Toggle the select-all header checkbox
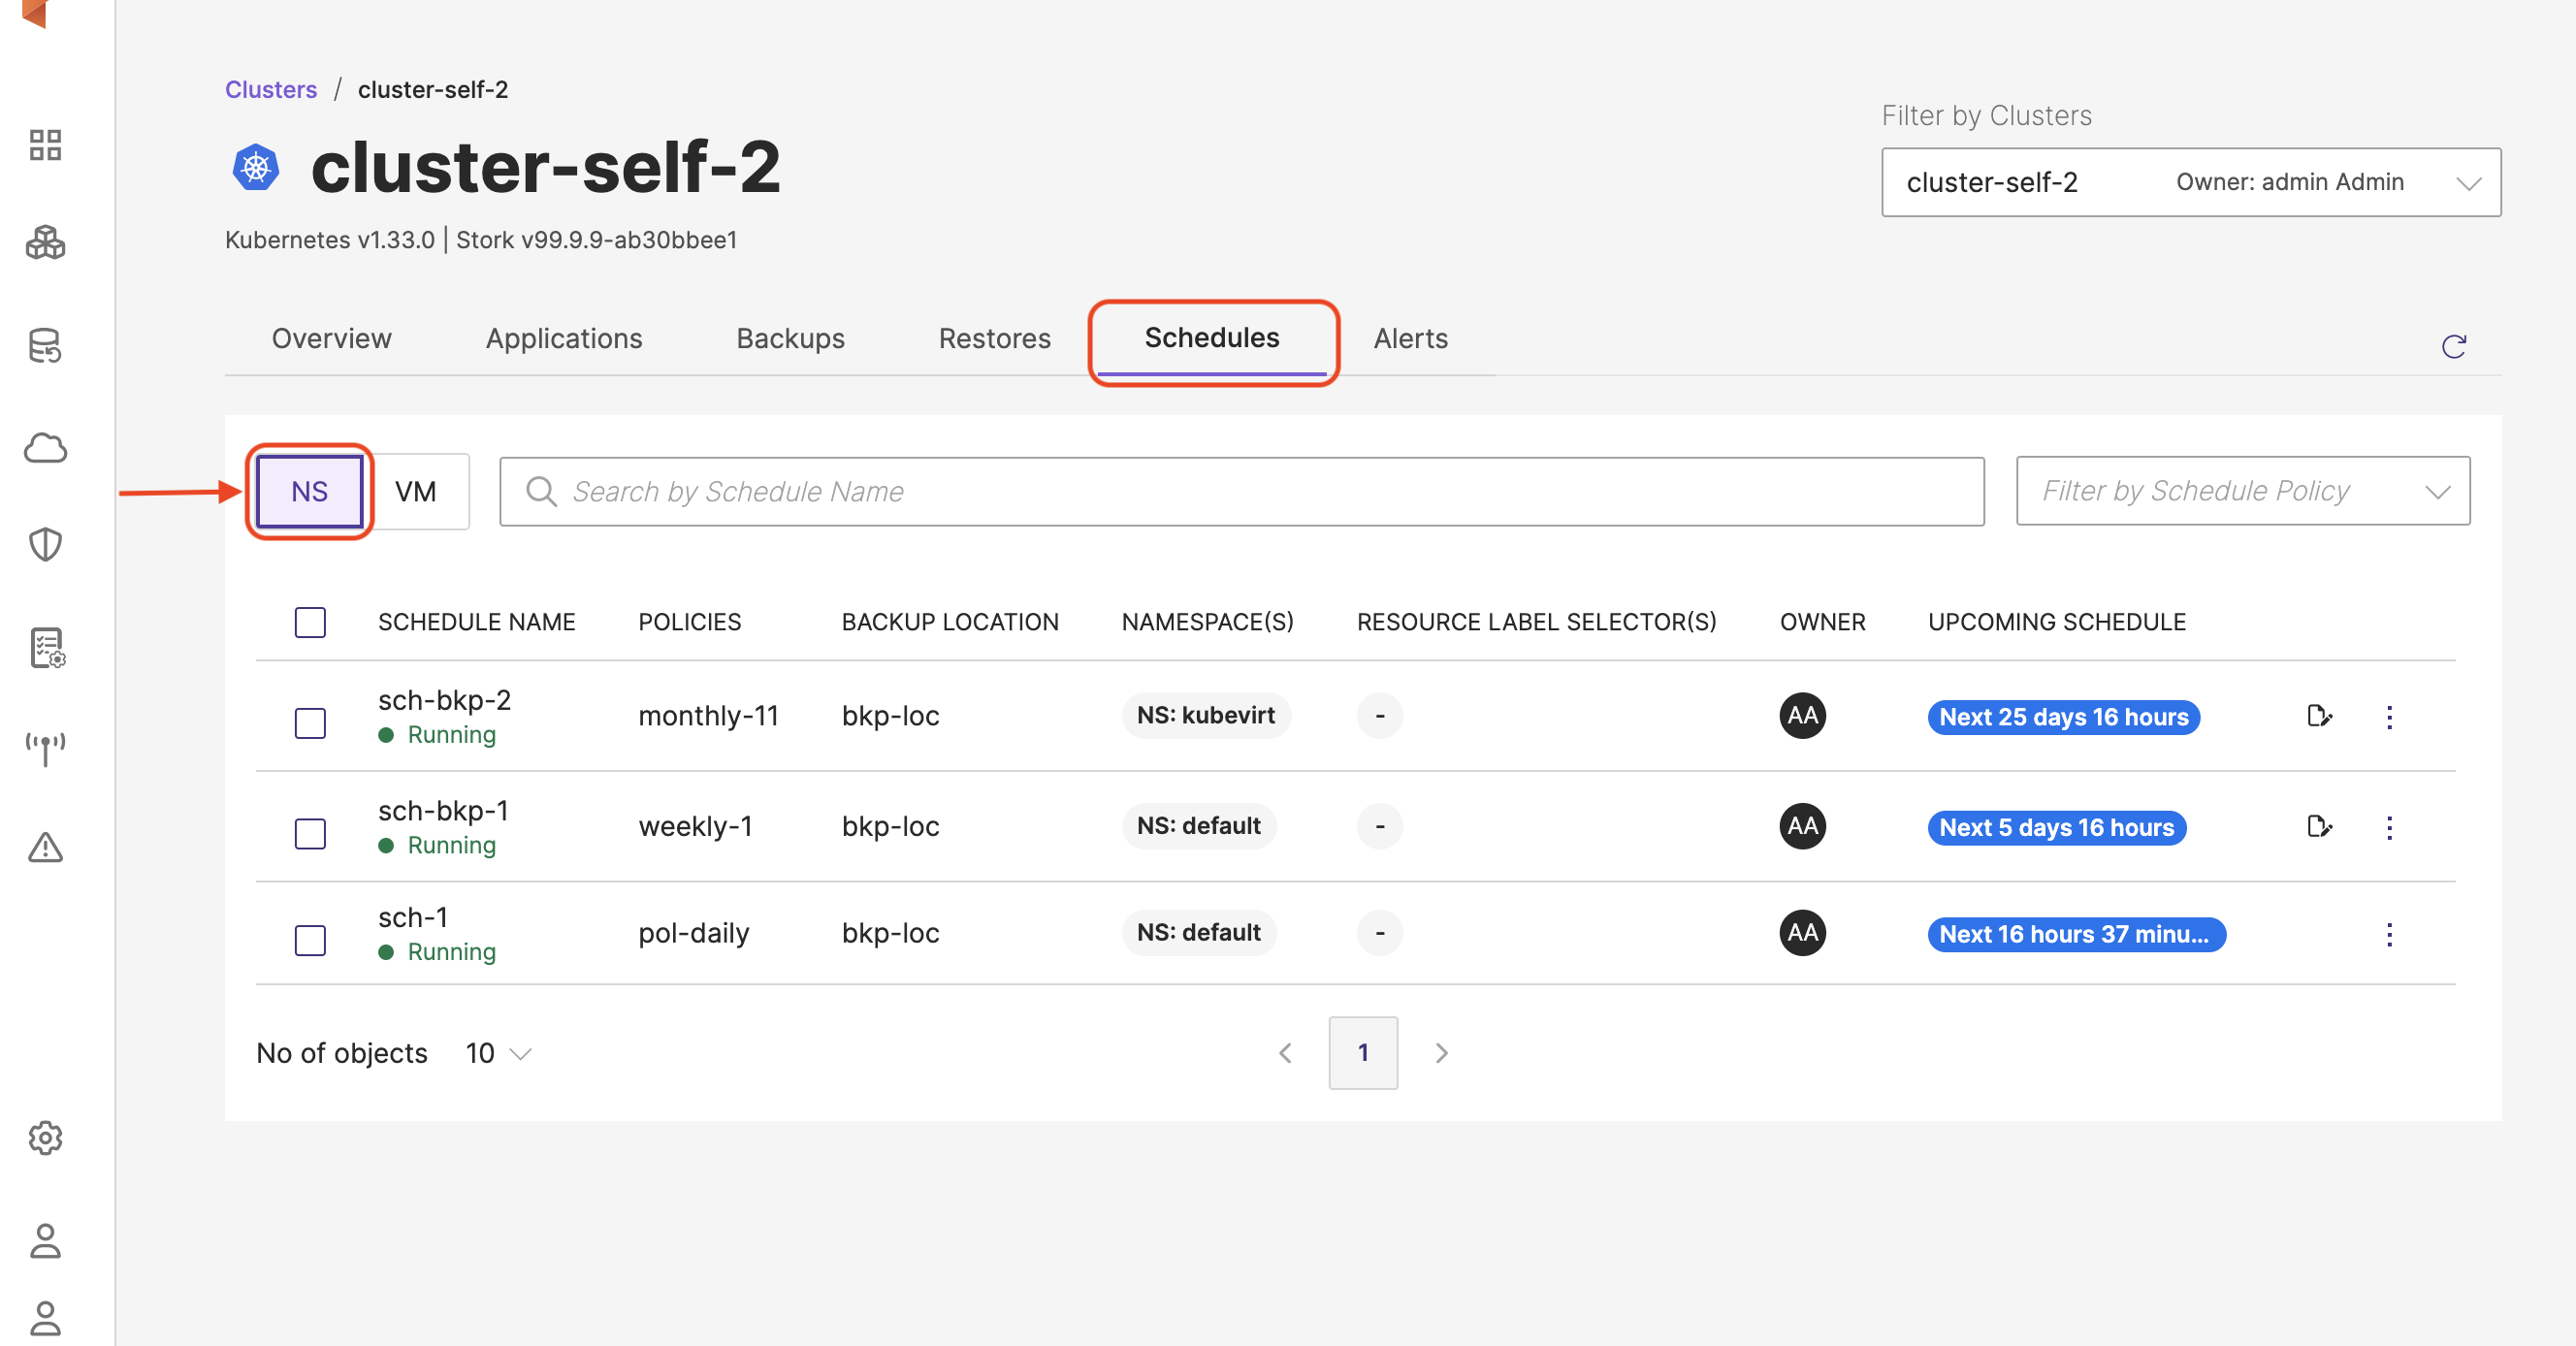 coord(310,622)
